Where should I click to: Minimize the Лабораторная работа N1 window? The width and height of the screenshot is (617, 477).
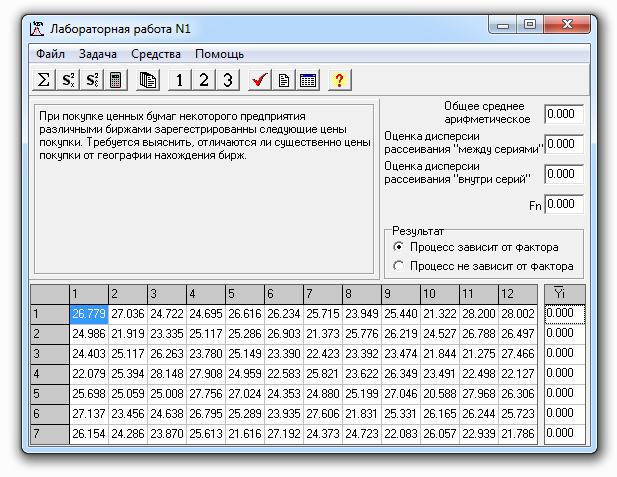coord(502,25)
